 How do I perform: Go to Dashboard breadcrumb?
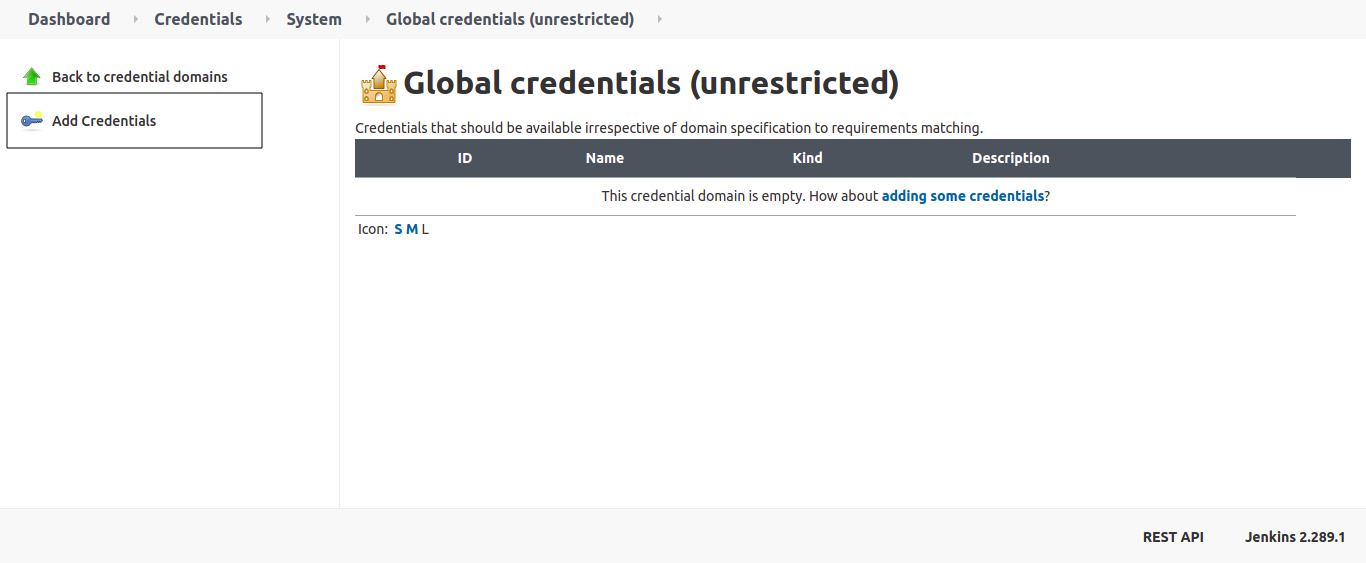coord(69,19)
